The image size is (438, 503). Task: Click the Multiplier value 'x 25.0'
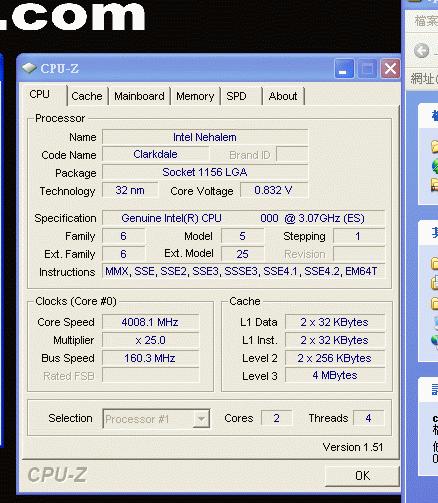(150, 340)
